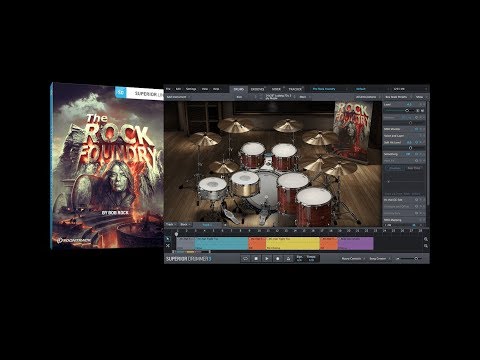480x360 pixels.
Task: Click the white snare drum on the left
Action: (x=212, y=188)
